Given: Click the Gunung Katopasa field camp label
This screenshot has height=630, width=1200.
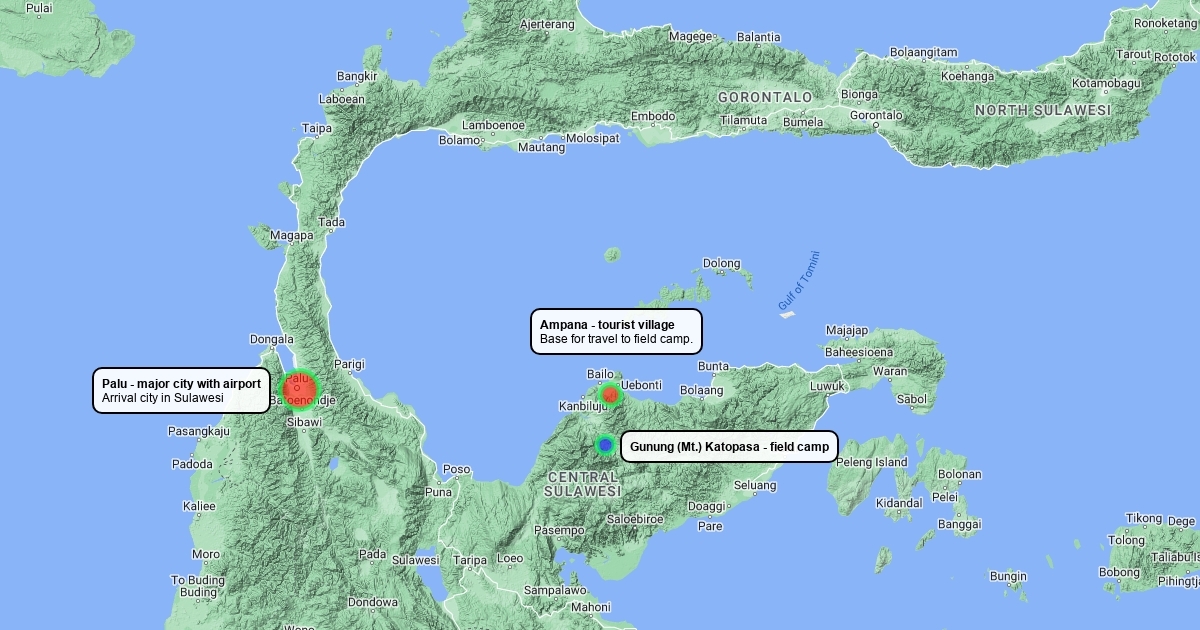Looking at the screenshot, I should (x=729, y=447).
